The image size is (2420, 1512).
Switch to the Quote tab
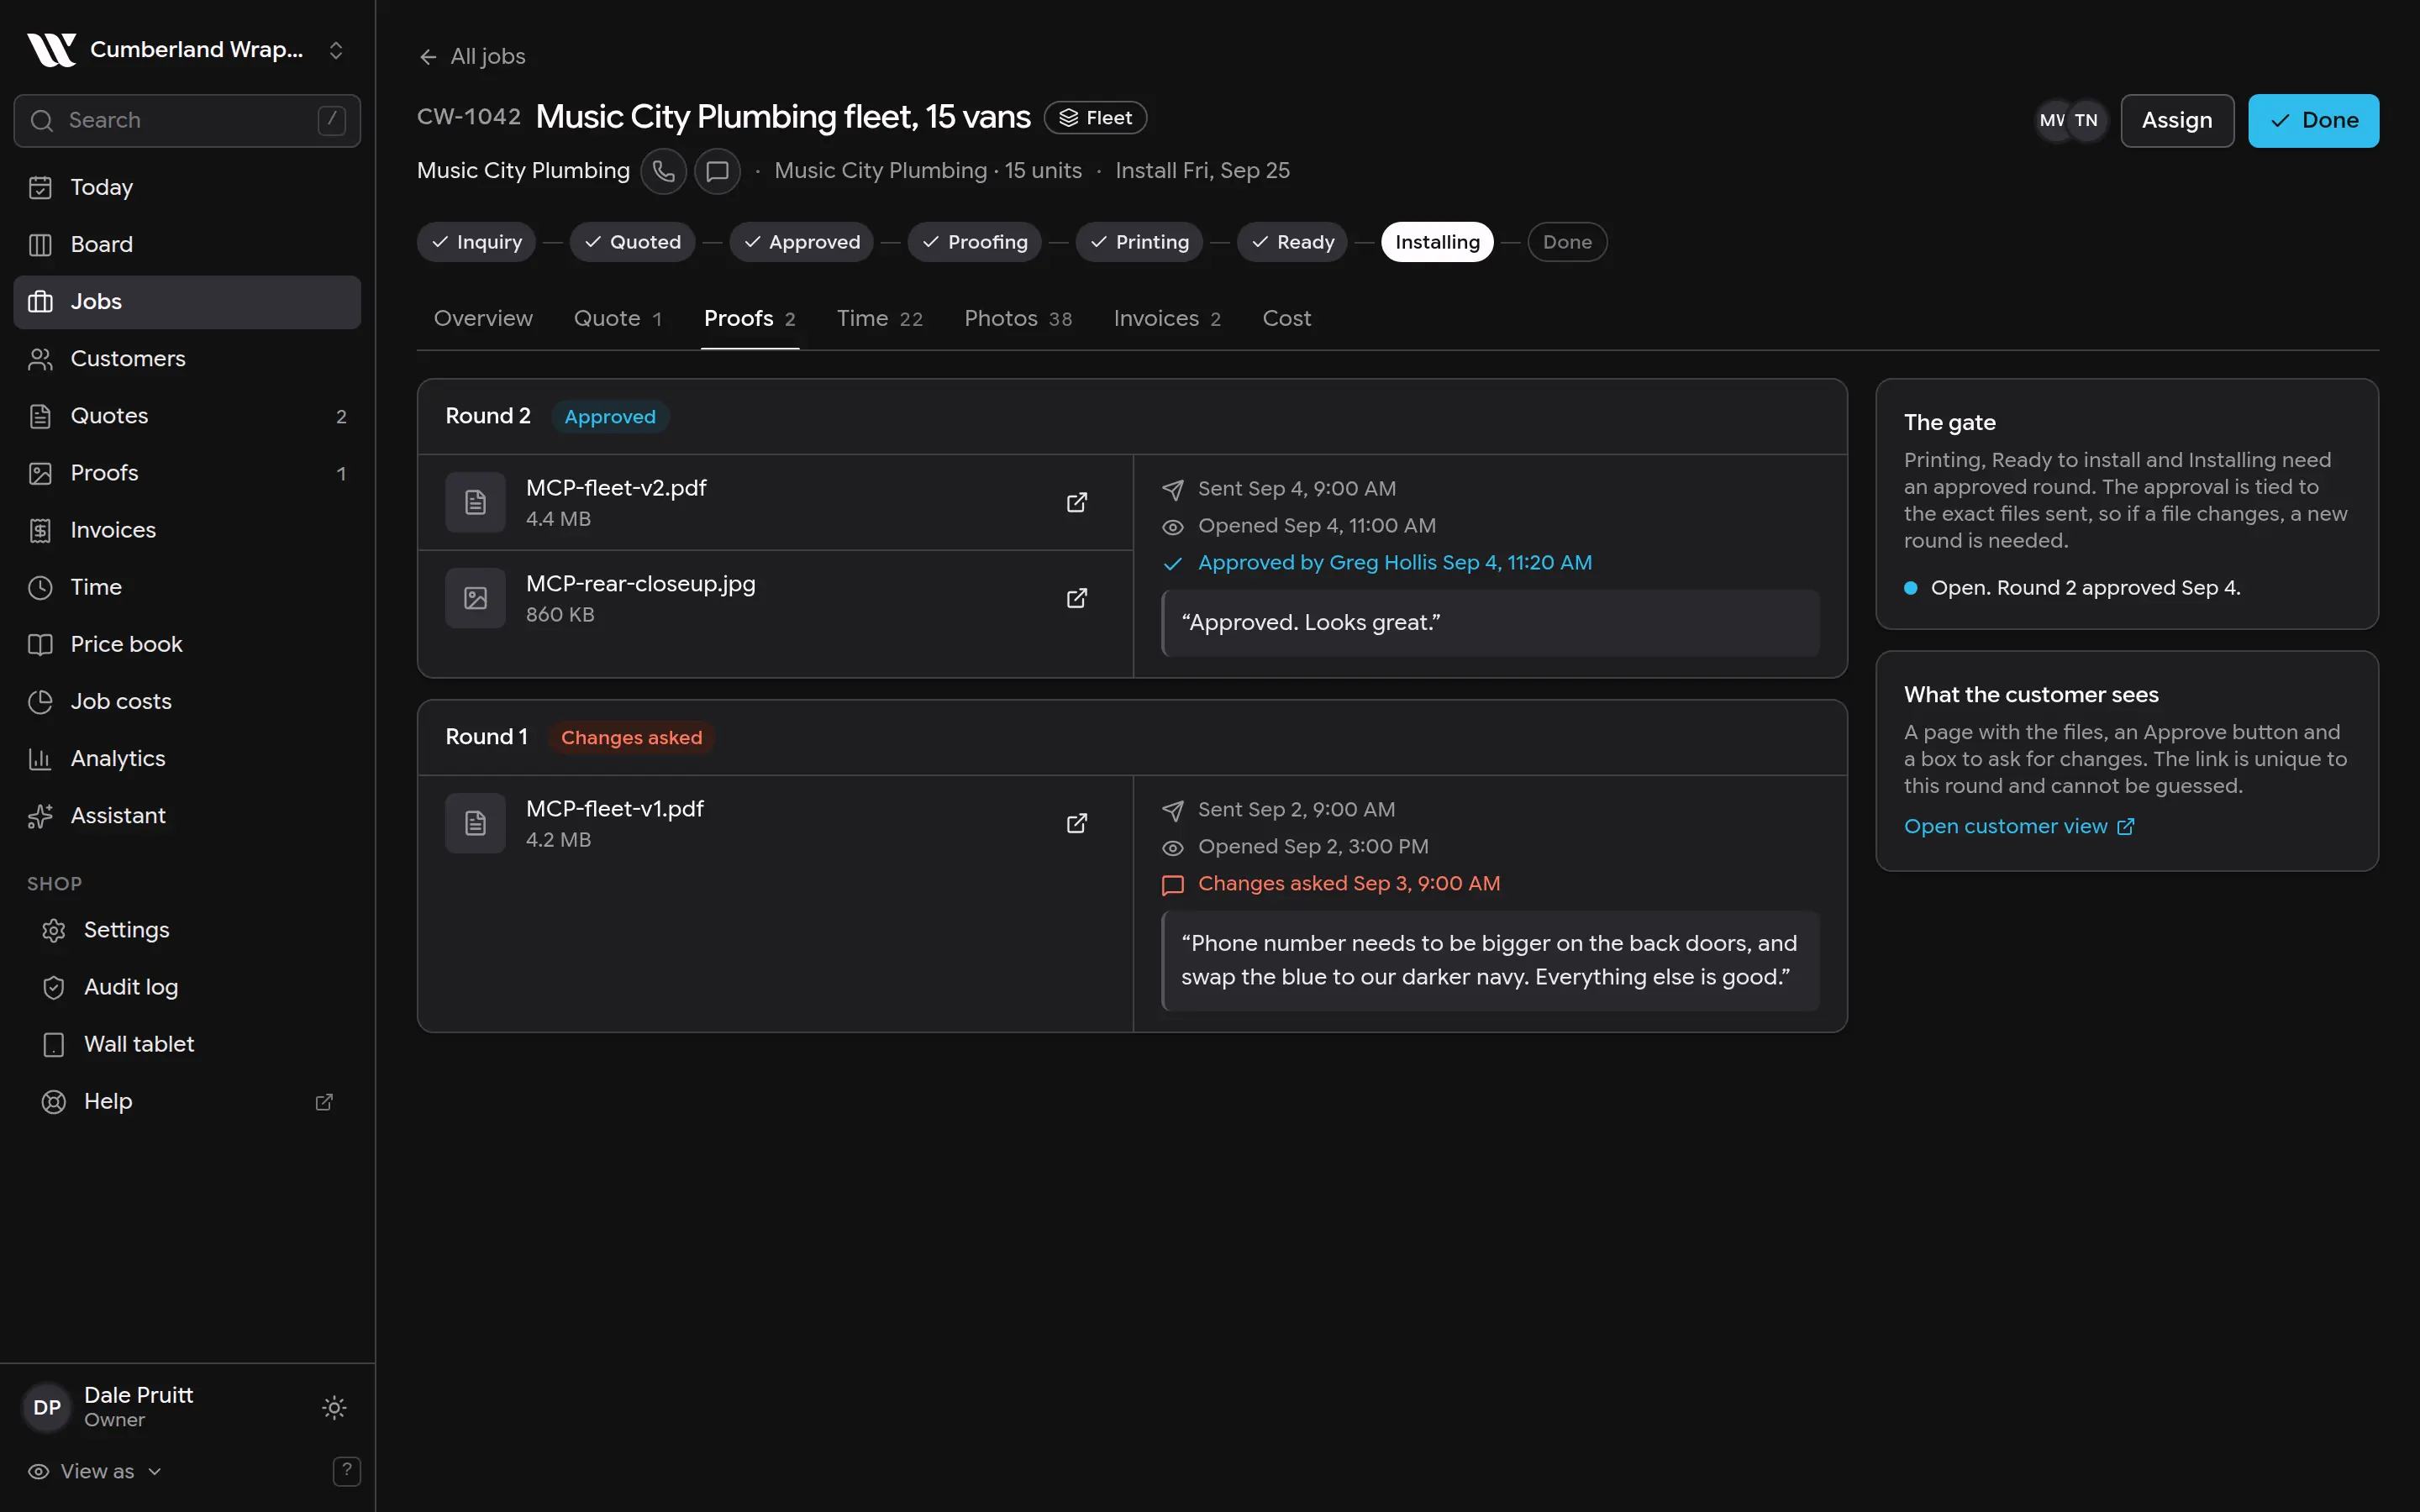(618, 318)
